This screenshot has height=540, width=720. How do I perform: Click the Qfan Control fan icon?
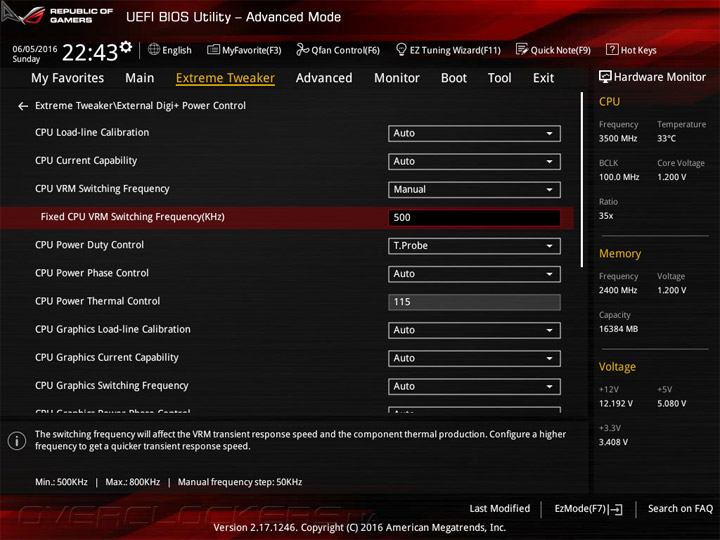[302, 49]
